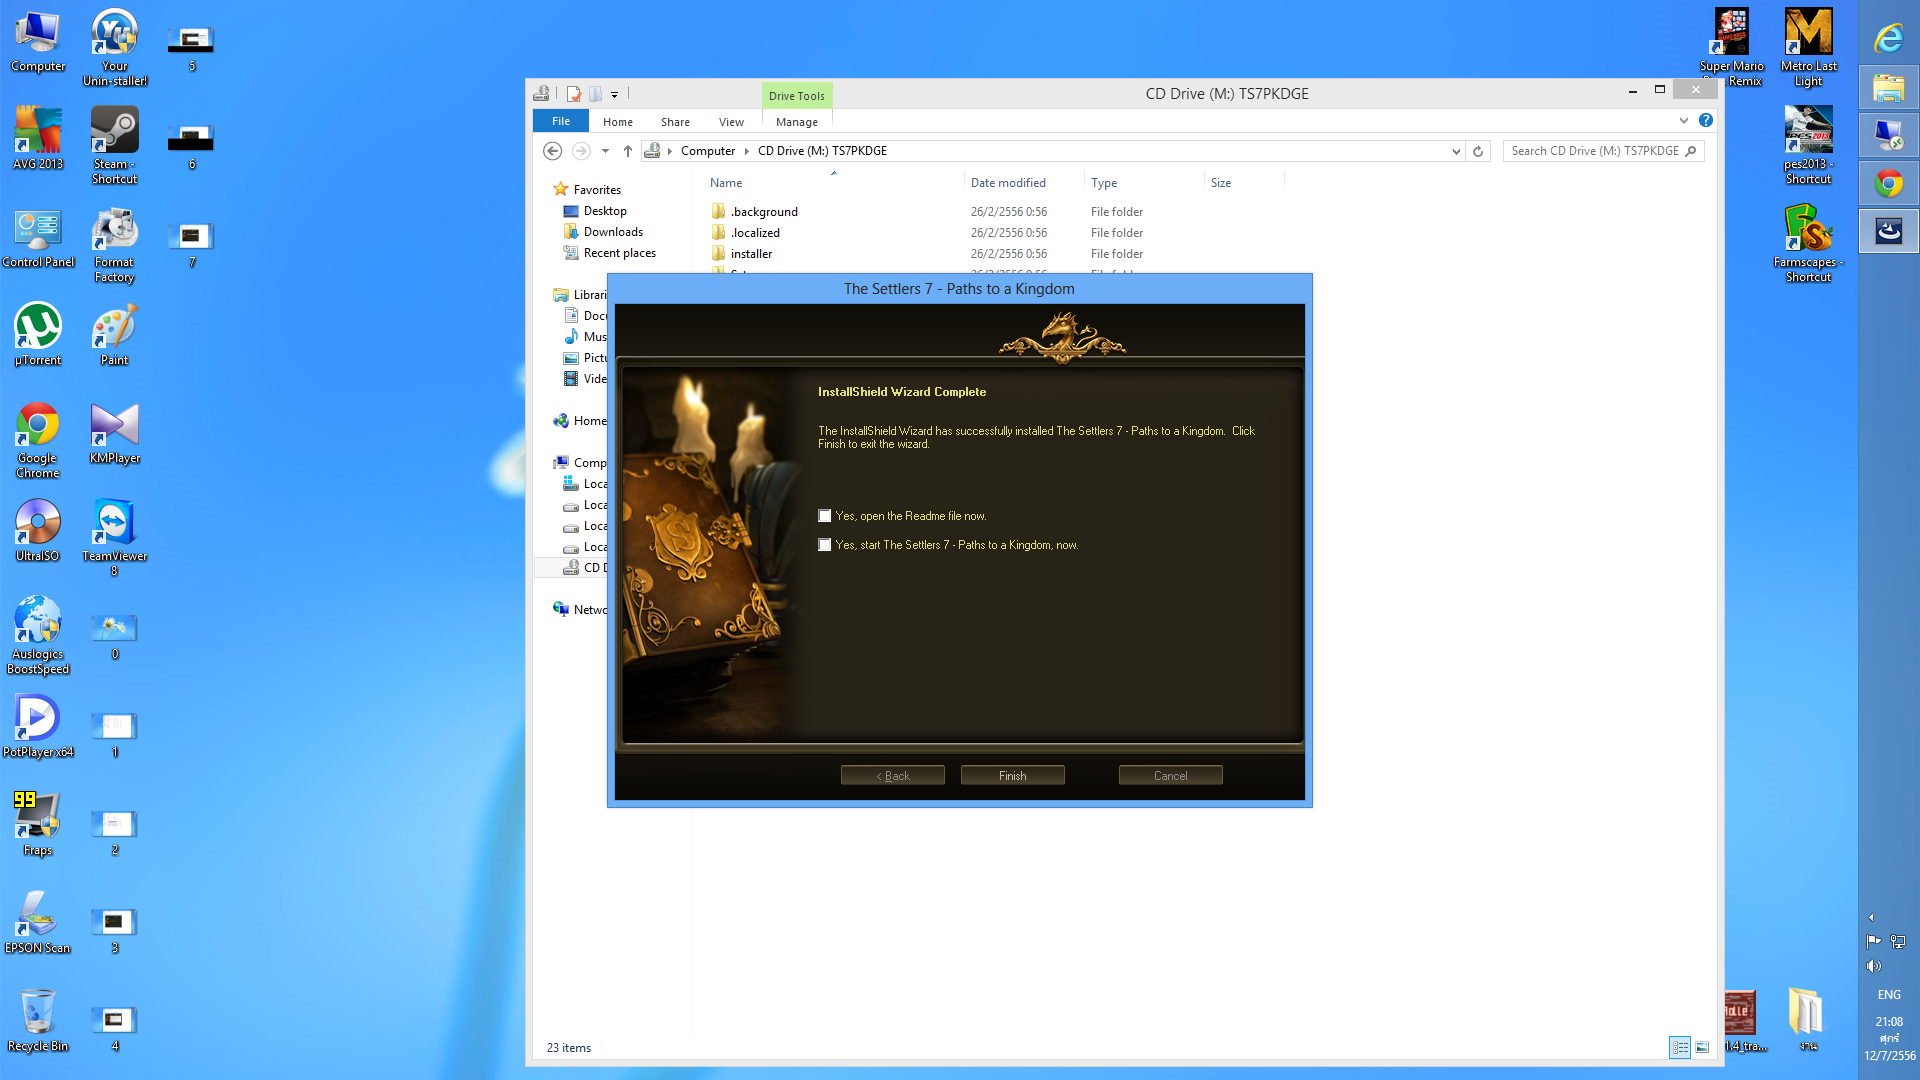
Task: Open the View ribbon tab
Action: (x=731, y=122)
